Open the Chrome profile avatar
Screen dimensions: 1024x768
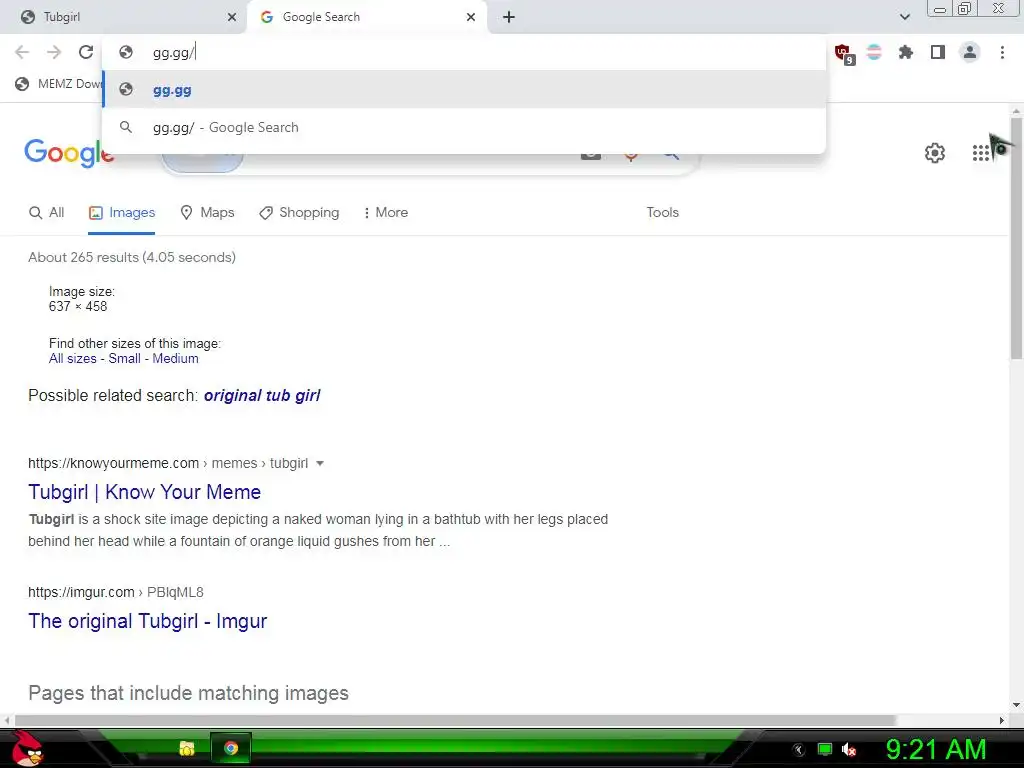click(x=970, y=52)
